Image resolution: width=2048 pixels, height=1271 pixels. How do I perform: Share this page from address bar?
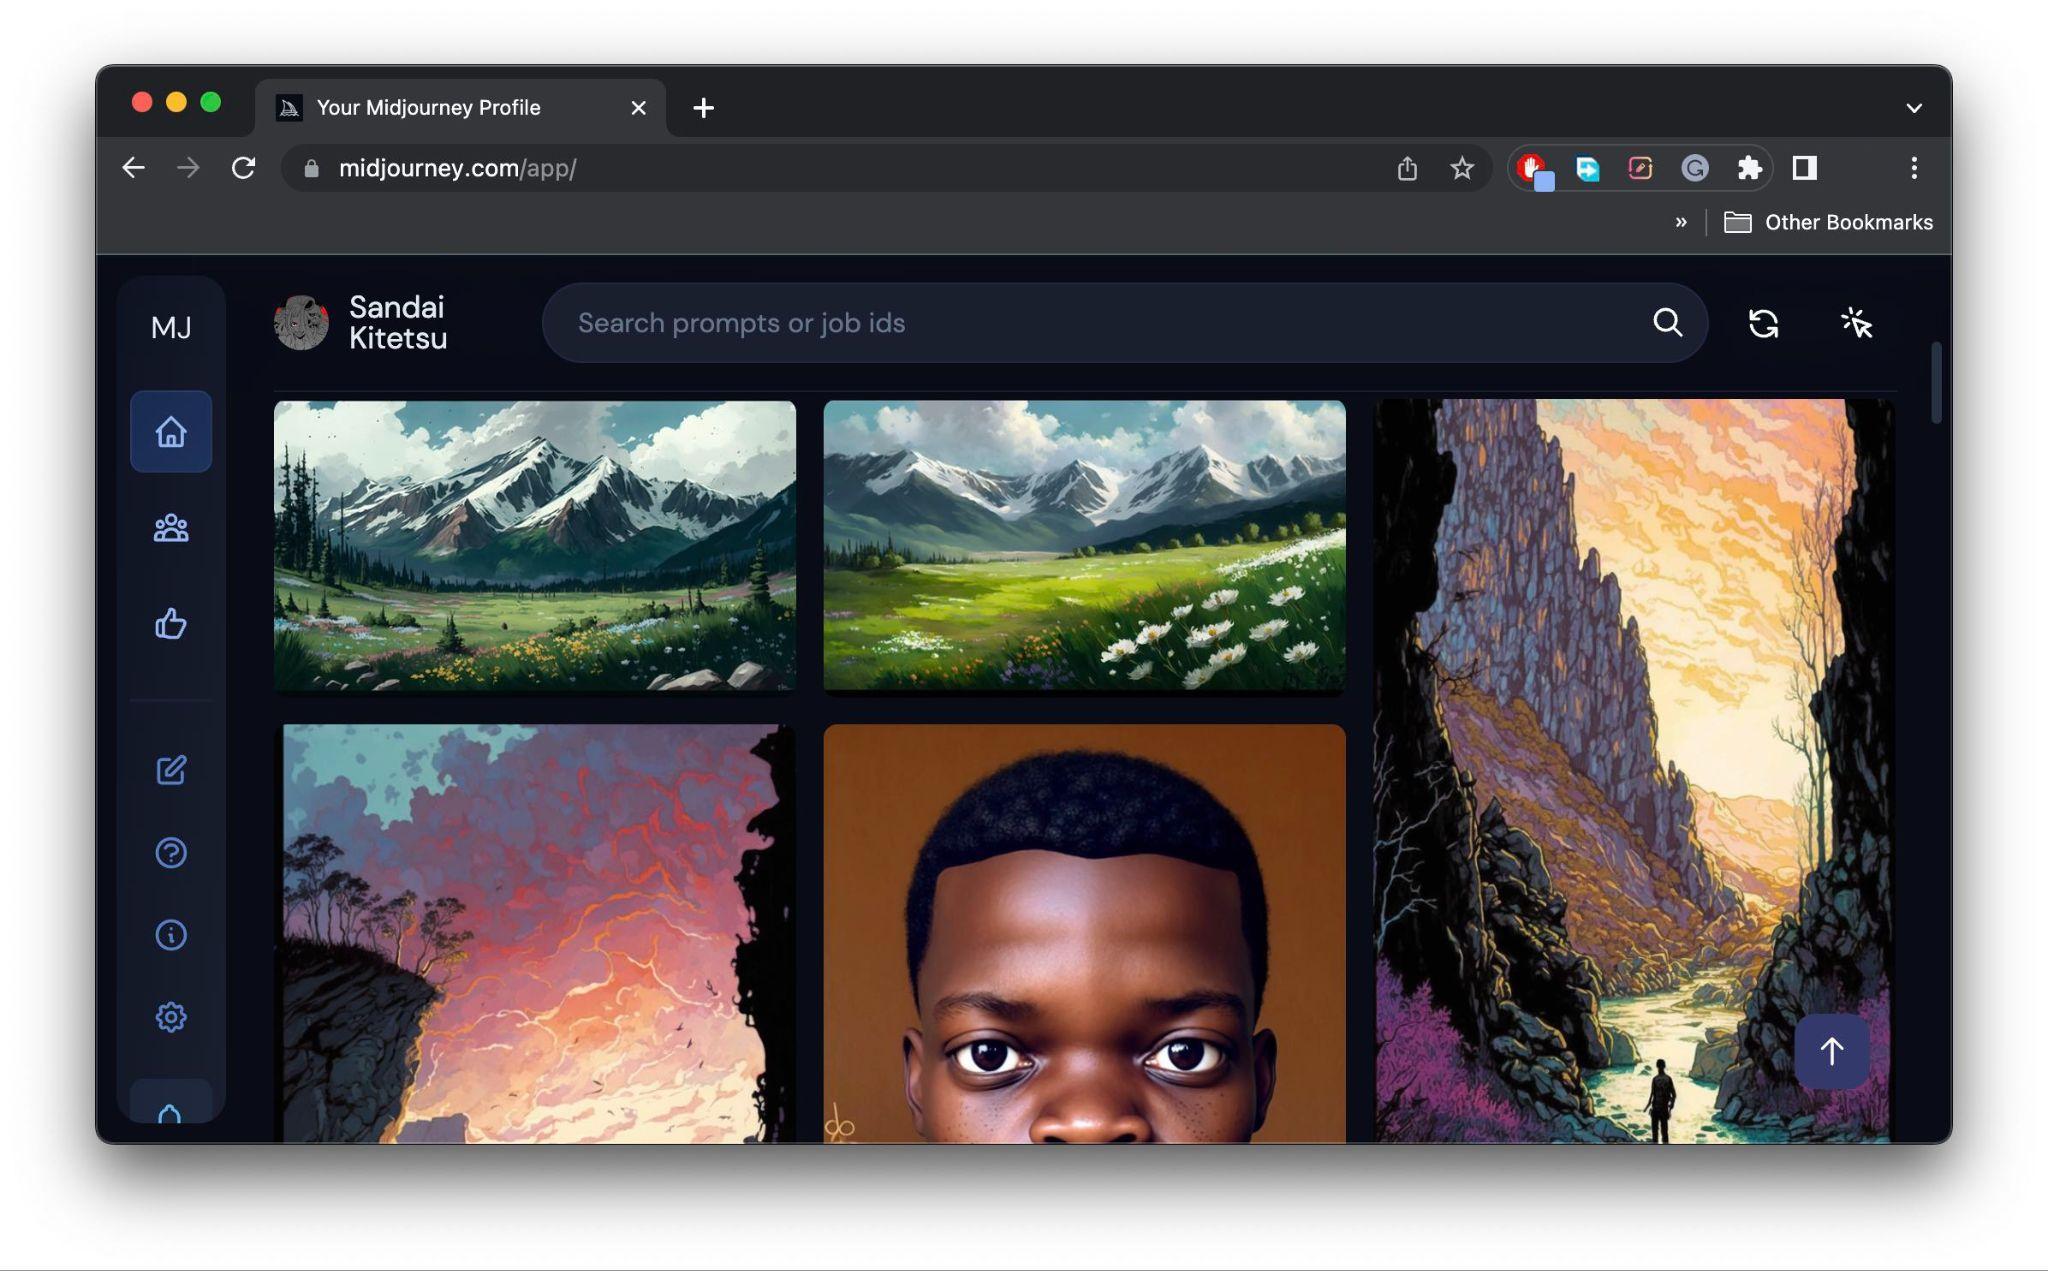click(x=1407, y=168)
